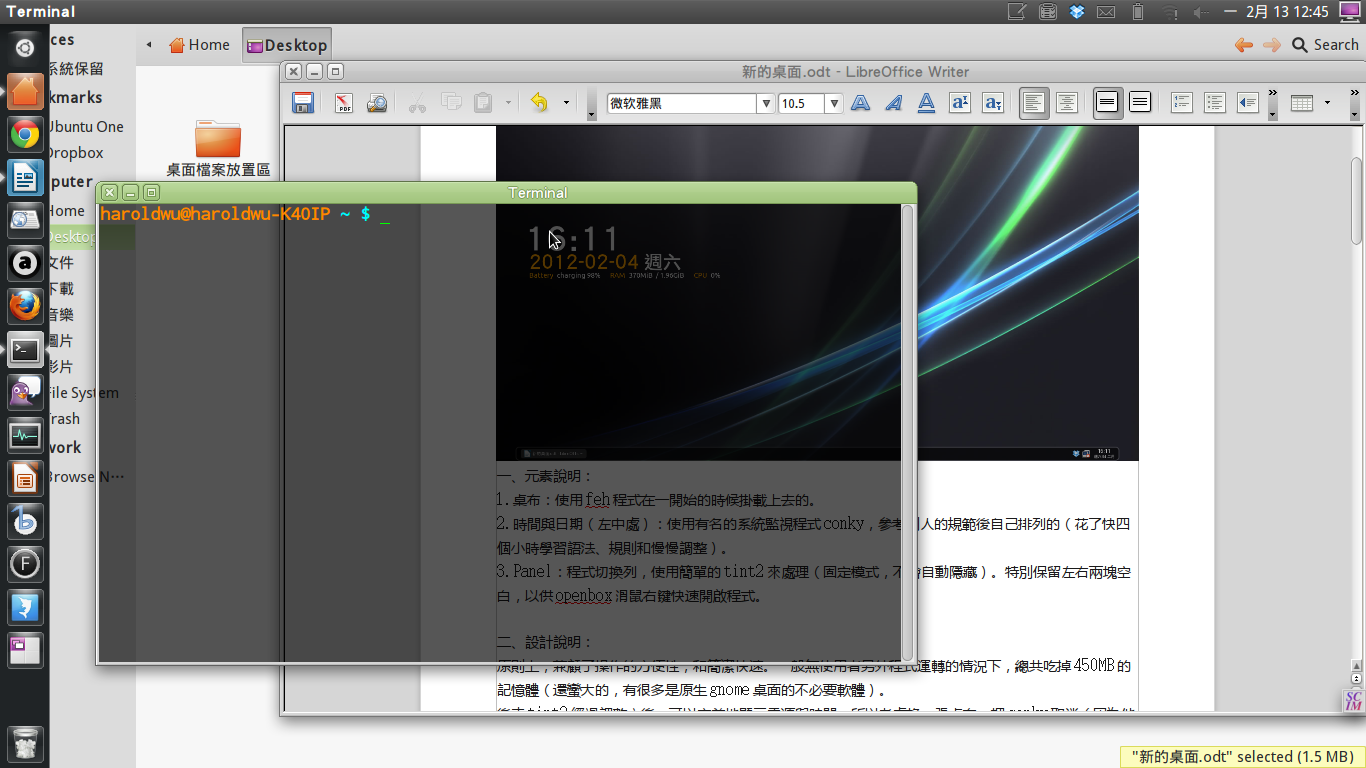Open Trash in the file manager sidebar

pyautogui.click(x=64, y=419)
